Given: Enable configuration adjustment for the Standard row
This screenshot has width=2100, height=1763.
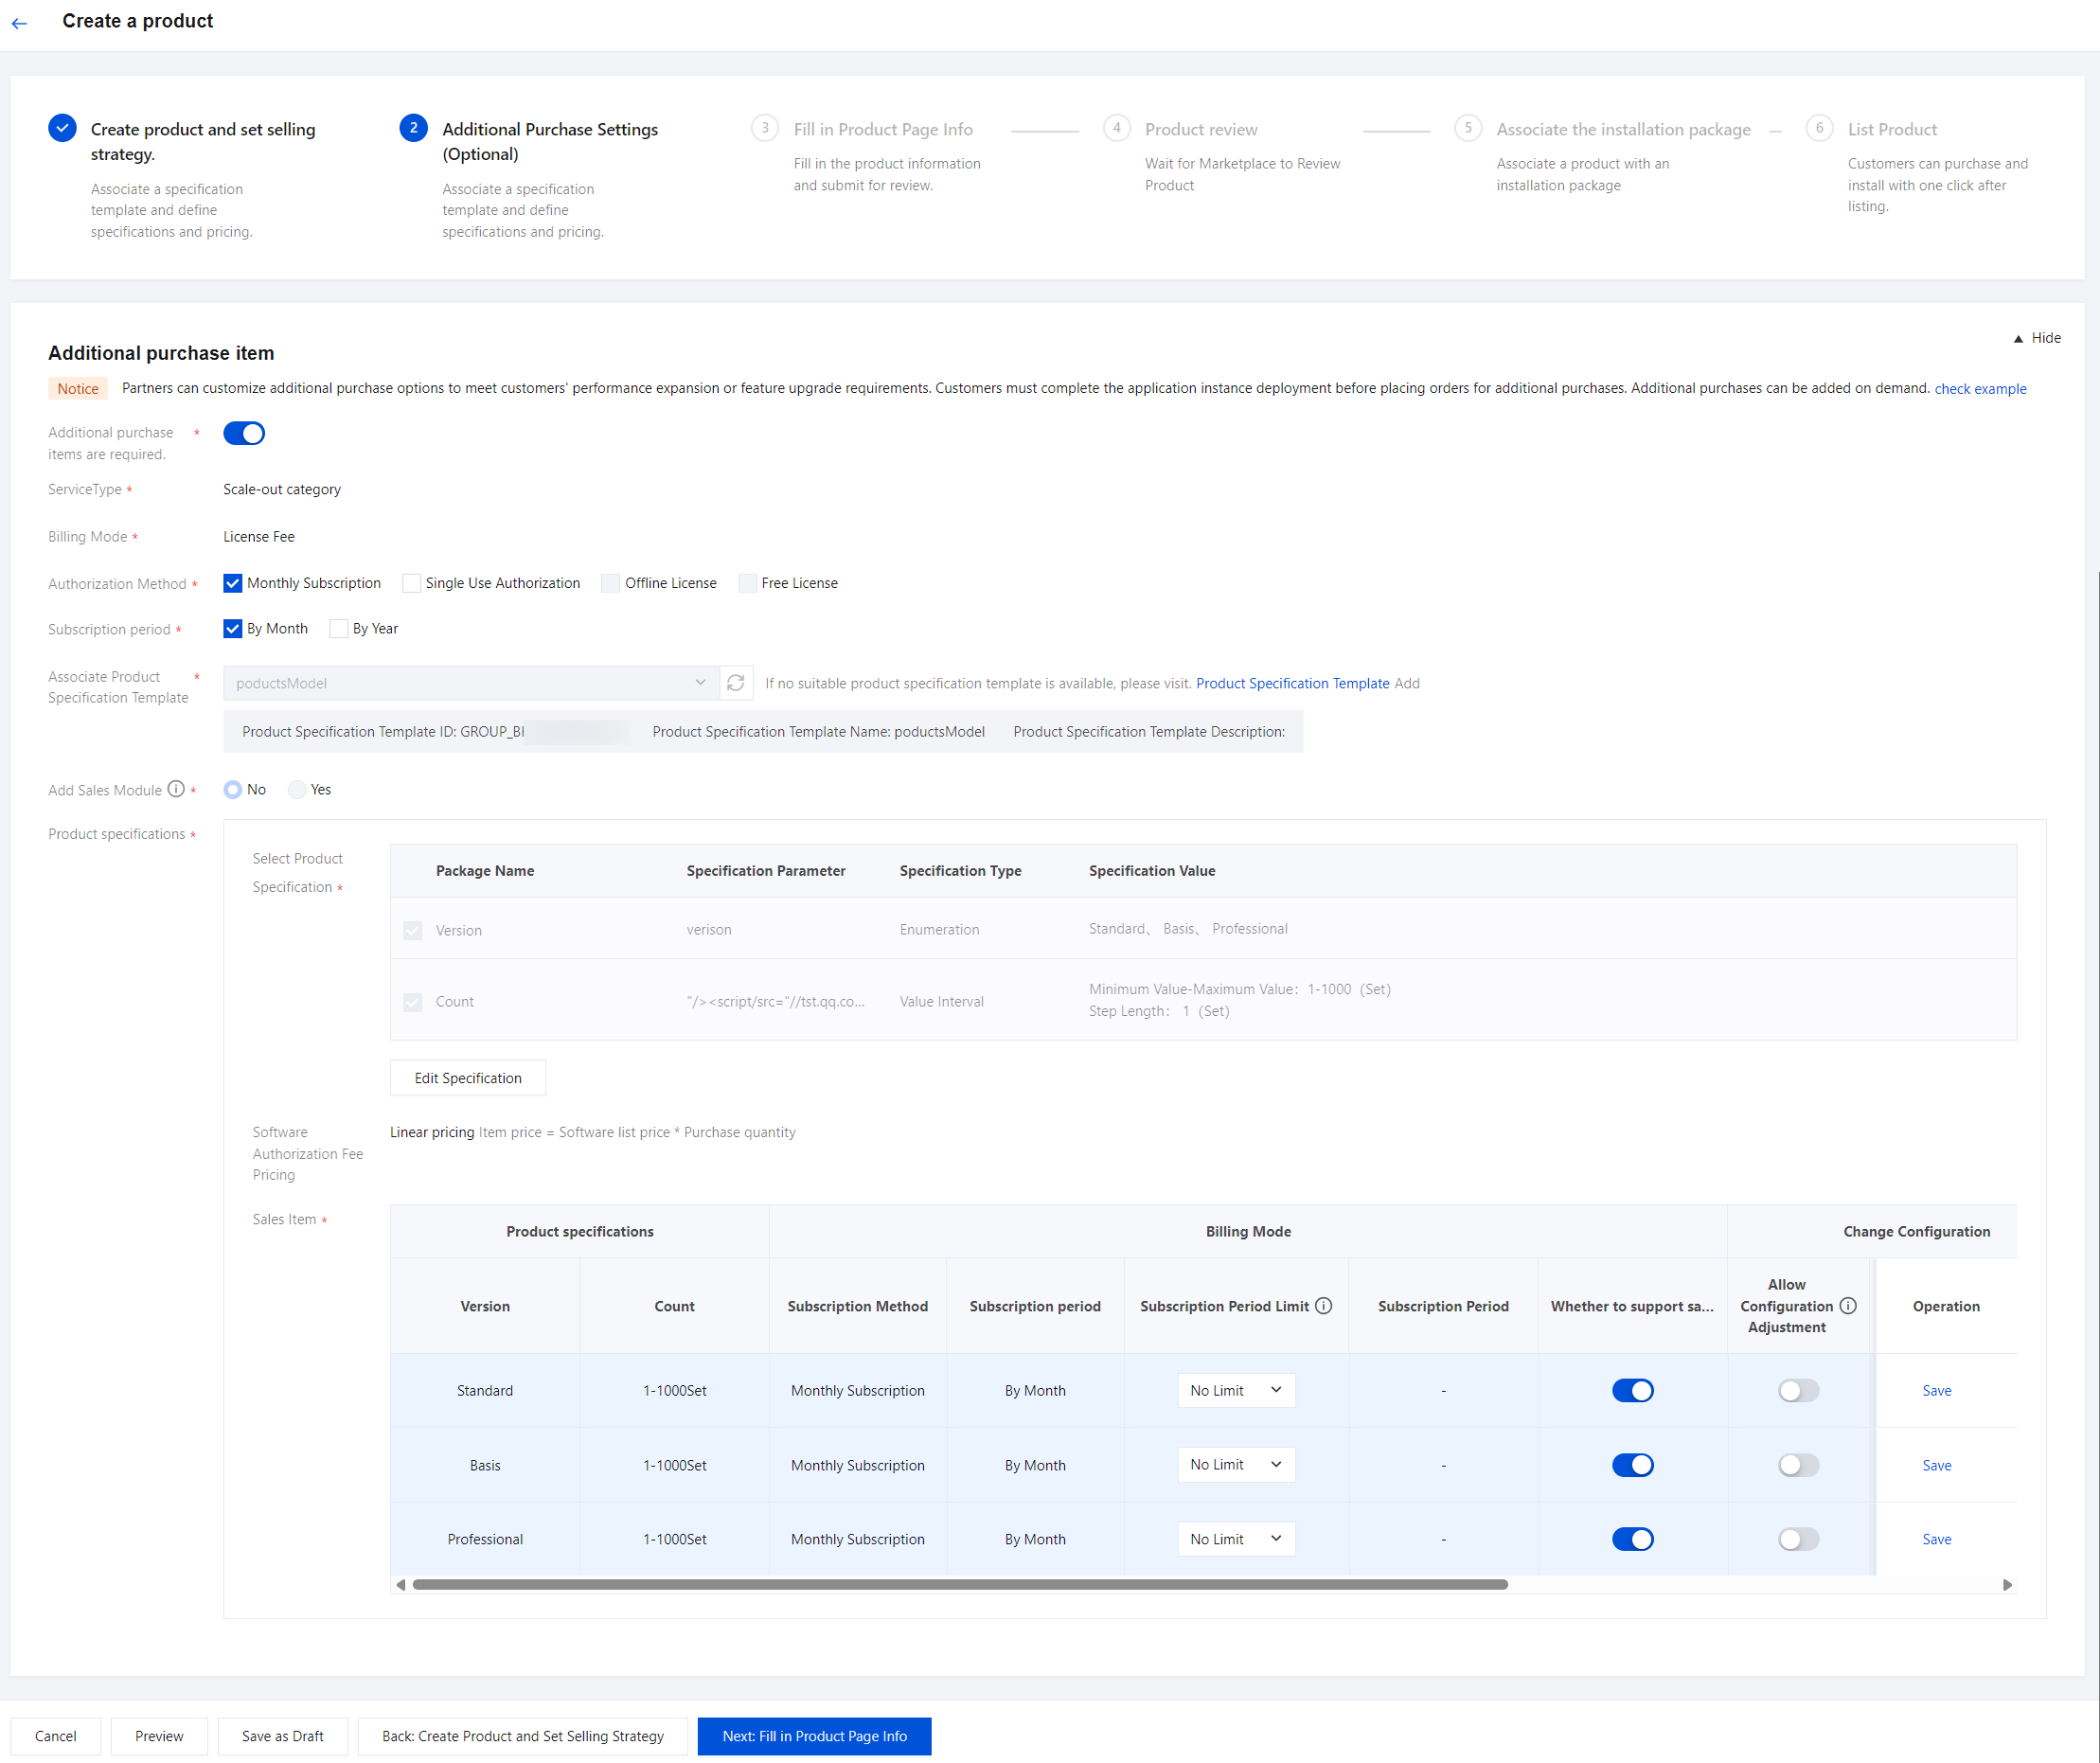Looking at the screenshot, I should pyautogui.click(x=1798, y=1391).
